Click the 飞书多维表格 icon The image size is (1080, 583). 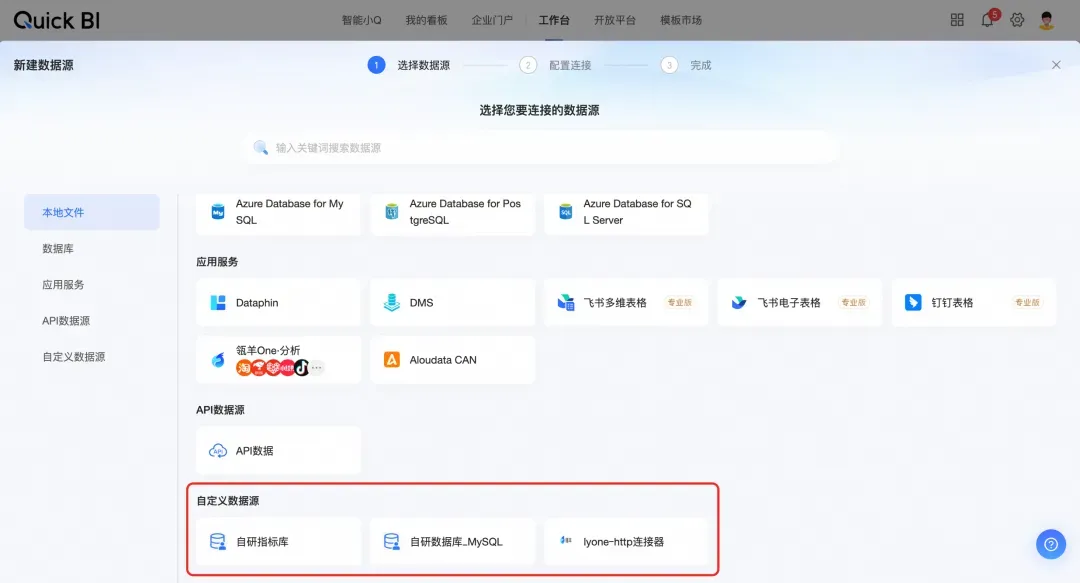pos(565,303)
